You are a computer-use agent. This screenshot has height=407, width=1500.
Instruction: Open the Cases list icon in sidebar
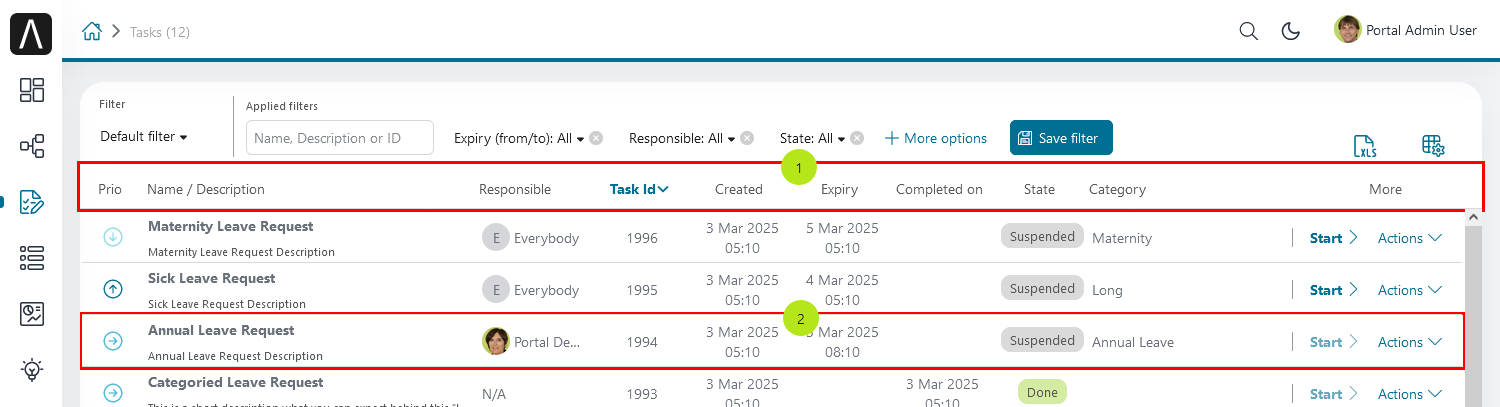(32, 258)
